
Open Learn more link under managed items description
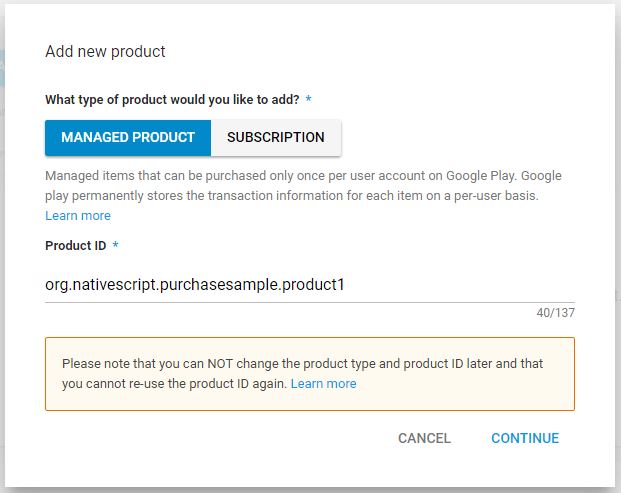78,216
